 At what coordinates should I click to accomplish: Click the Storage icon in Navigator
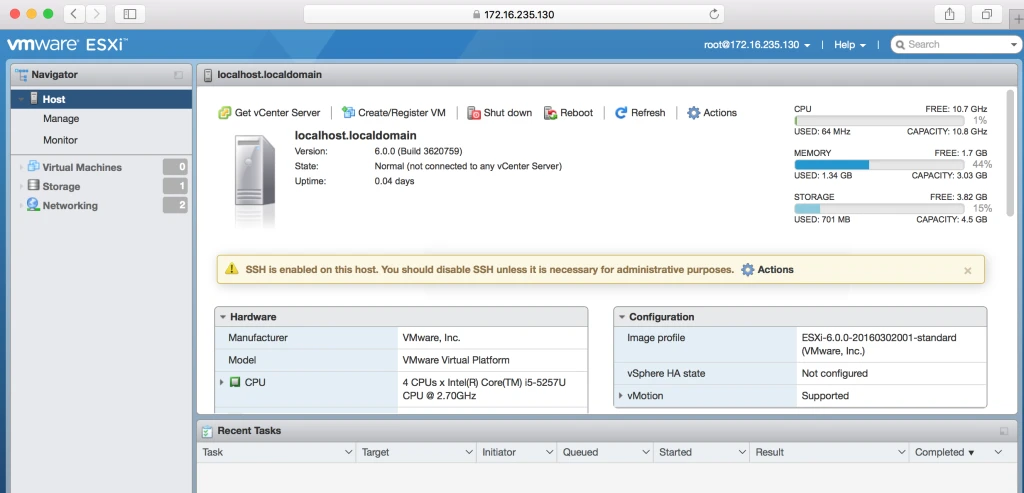click(x=33, y=186)
